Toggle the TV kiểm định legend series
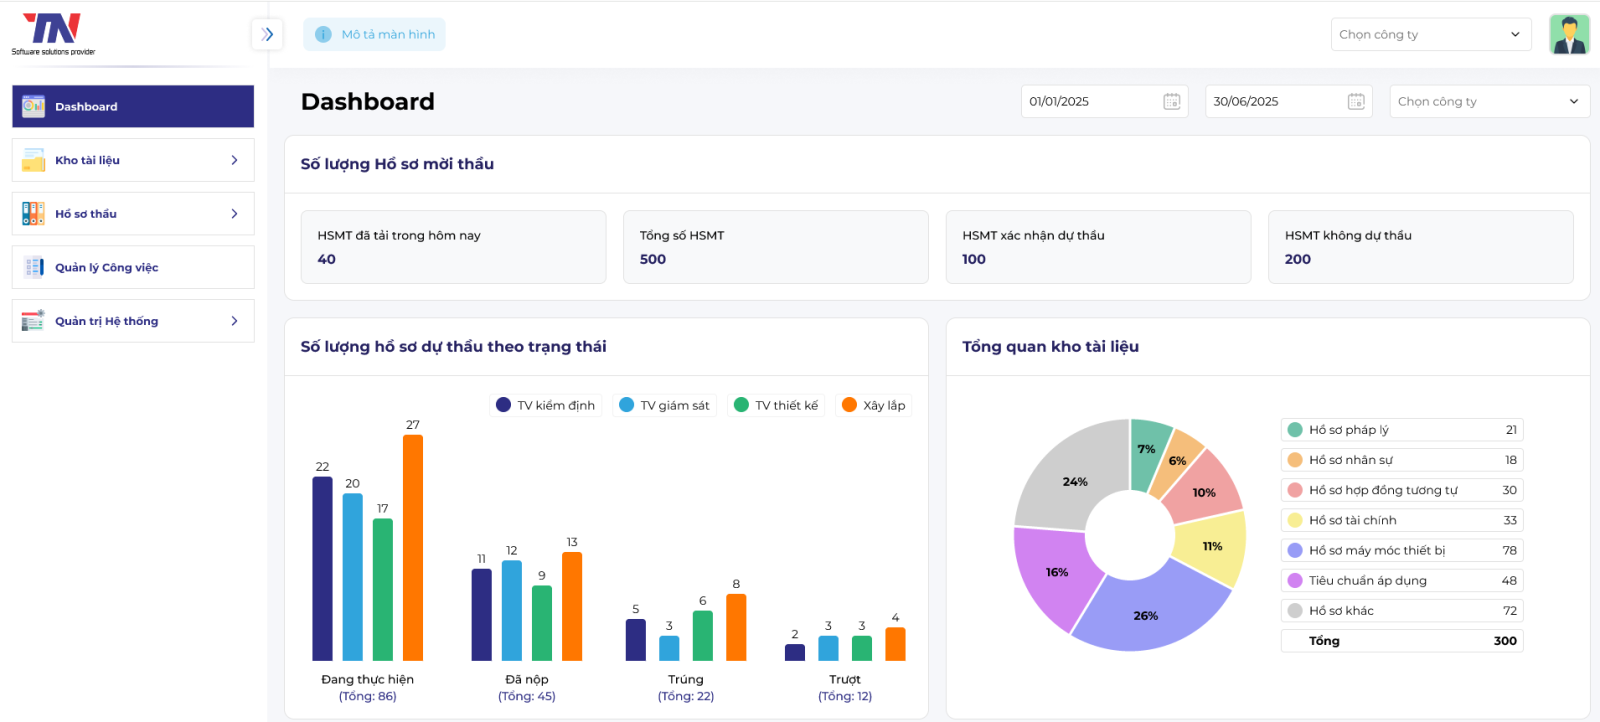Image resolution: width=1600 pixels, height=722 pixels. (546, 405)
